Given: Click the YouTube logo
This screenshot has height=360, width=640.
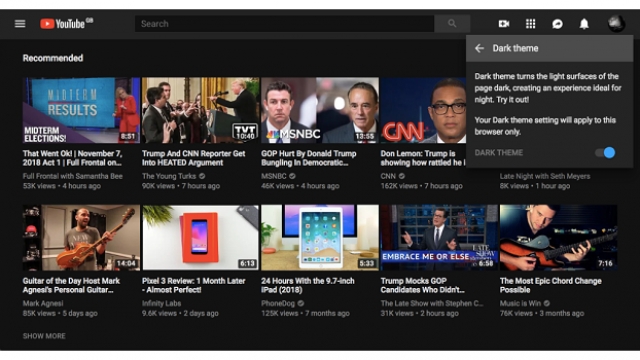Looking at the screenshot, I should 66,24.
